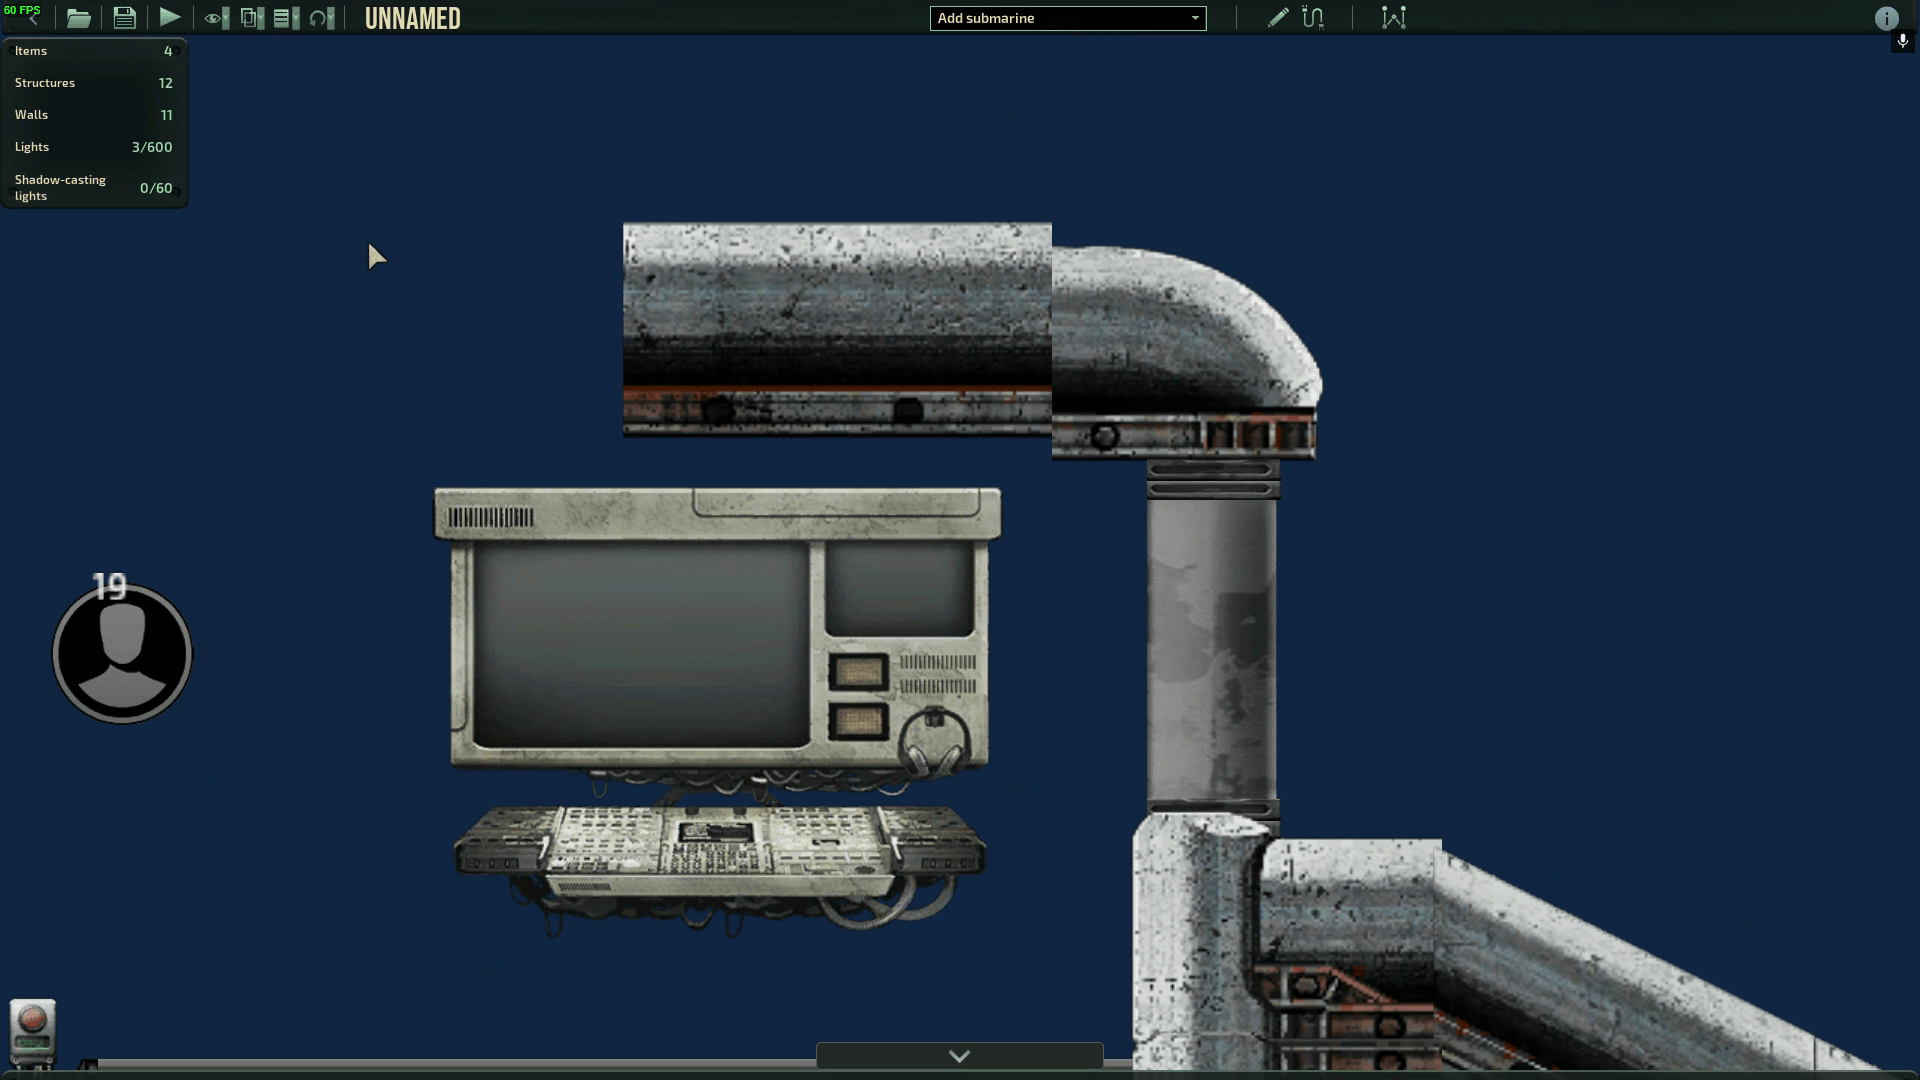Open the Add submarine dropdown
Image resolution: width=1920 pixels, height=1080 pixels.
click(x=1067, y=18)
